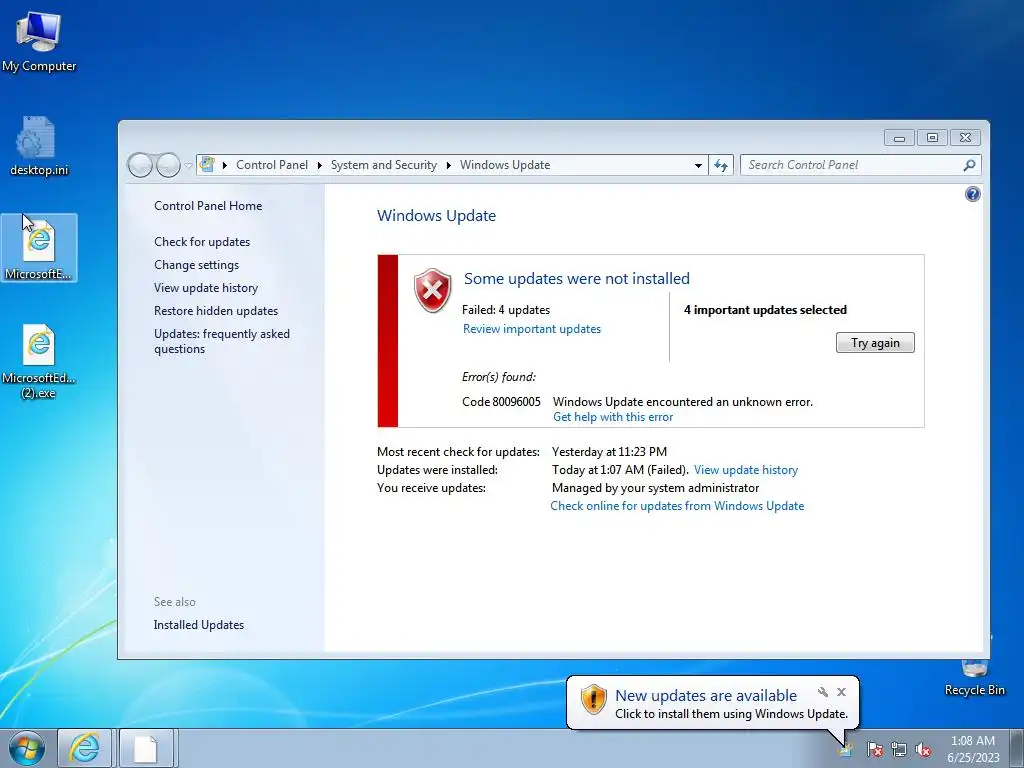Open the Action Center flag tray icon
The image size is (1024, 768).
pos(875,749)
